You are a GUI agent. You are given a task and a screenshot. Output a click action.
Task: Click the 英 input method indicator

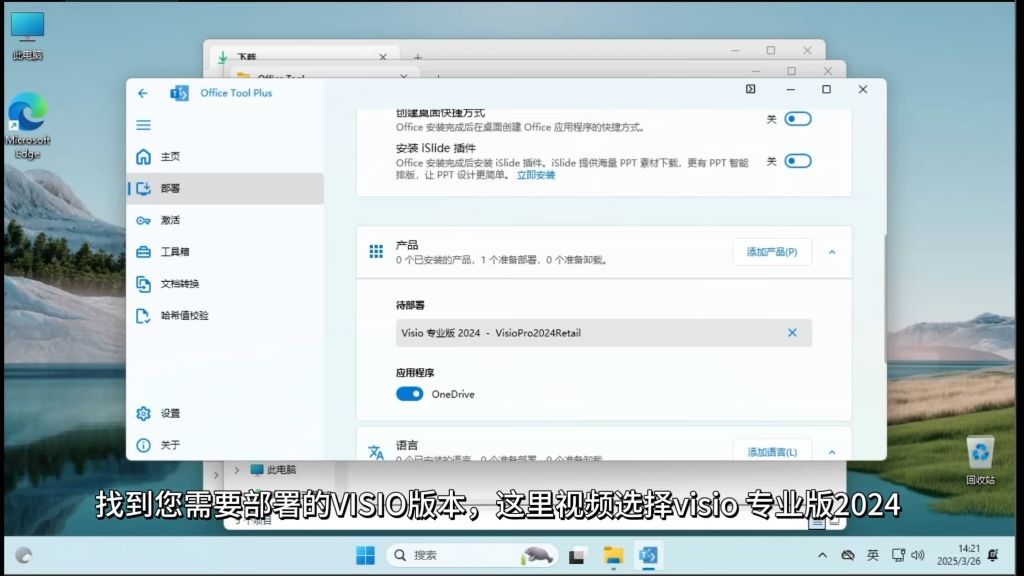[x=872, y=555]
